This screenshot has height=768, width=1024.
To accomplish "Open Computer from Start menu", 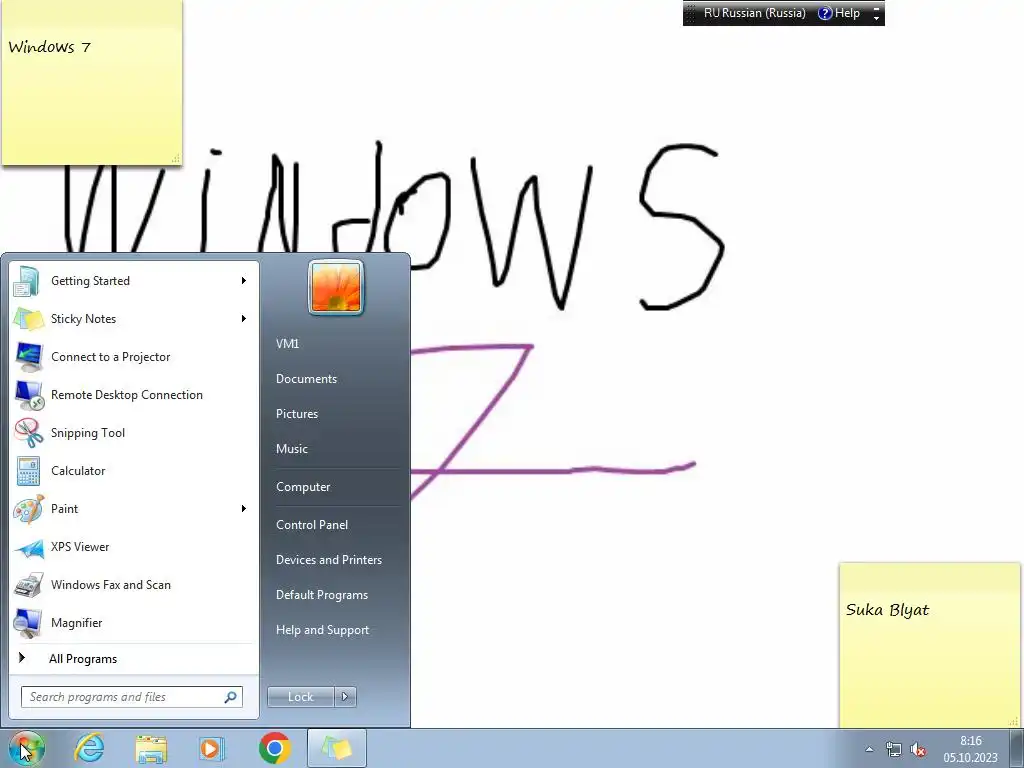I will (303, 487).
